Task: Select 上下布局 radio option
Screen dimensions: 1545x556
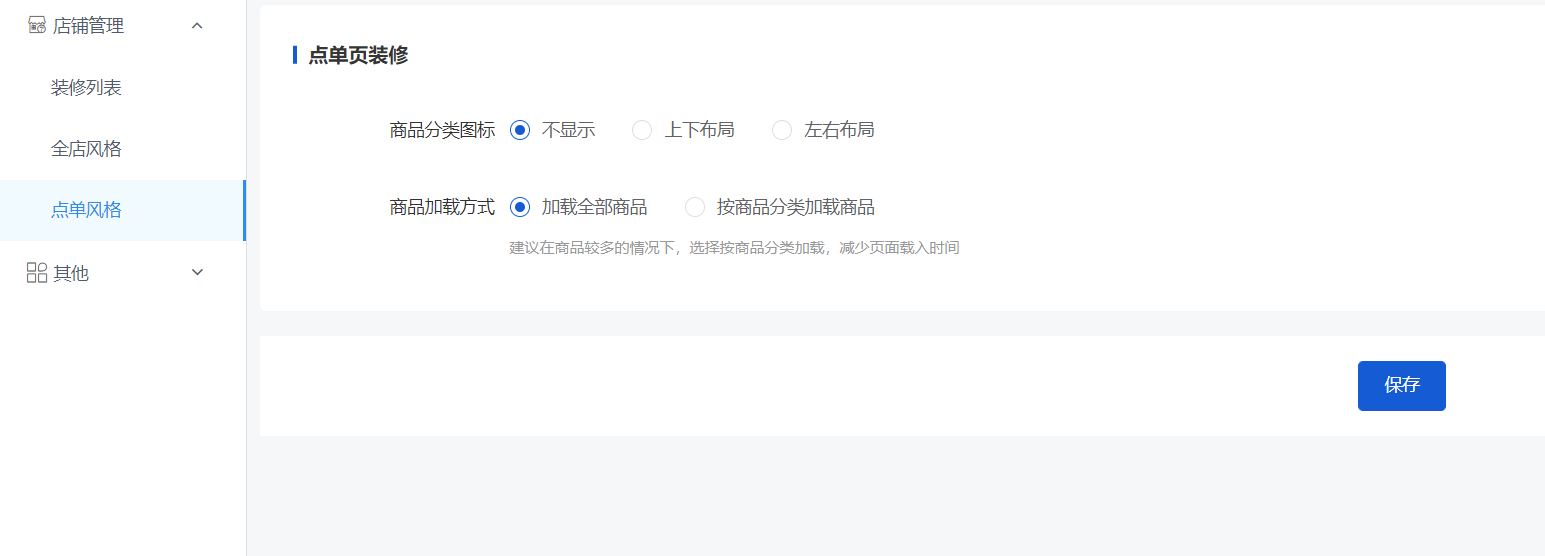Action: point(642,130)
